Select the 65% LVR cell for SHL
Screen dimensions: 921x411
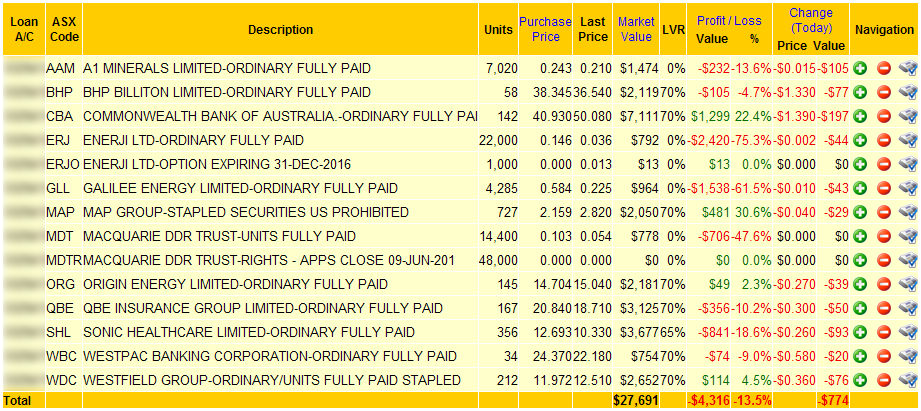[x=673, y=333]
